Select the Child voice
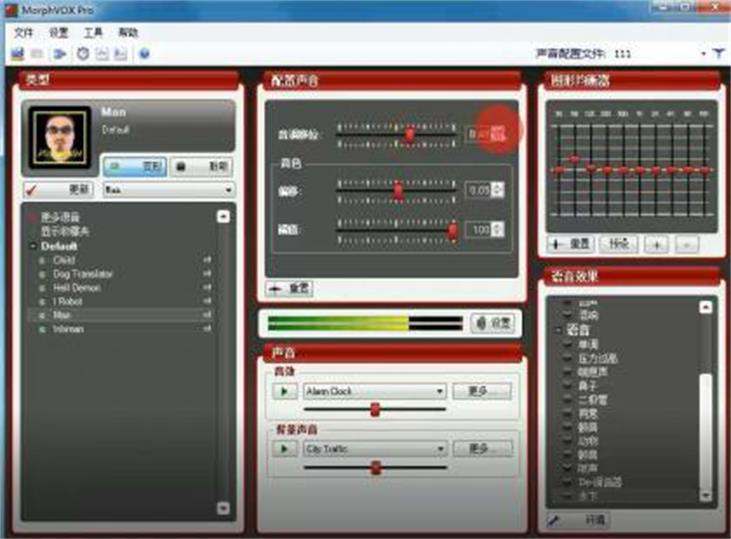731x539 pixels. (64, 260)
